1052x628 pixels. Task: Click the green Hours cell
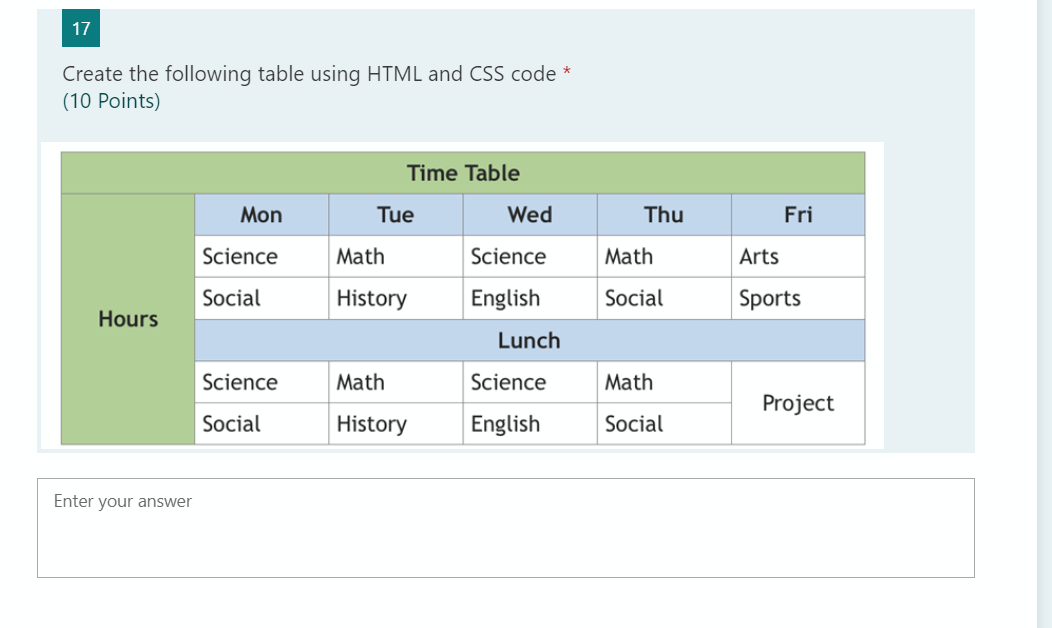(x=128, y=319)
